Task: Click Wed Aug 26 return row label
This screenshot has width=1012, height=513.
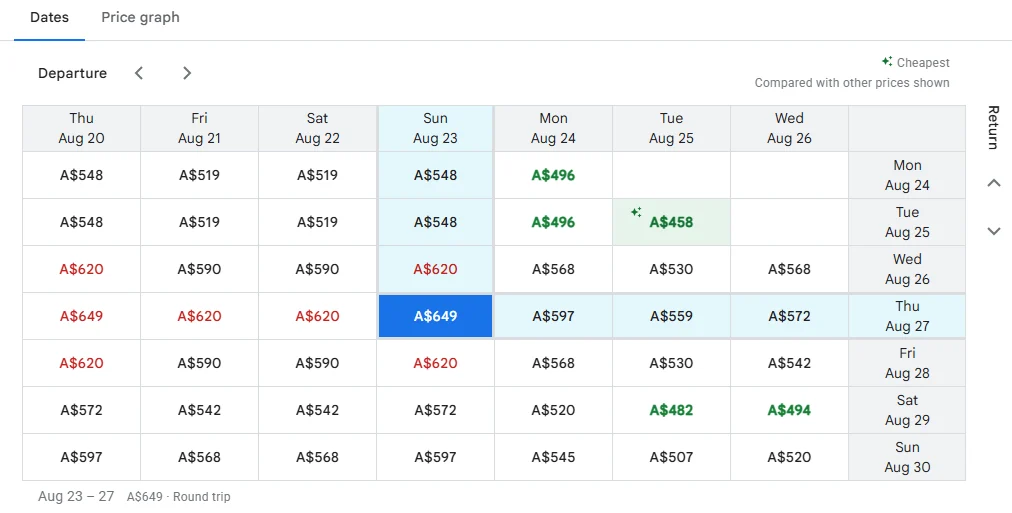Action: click(x=907, y=269)
